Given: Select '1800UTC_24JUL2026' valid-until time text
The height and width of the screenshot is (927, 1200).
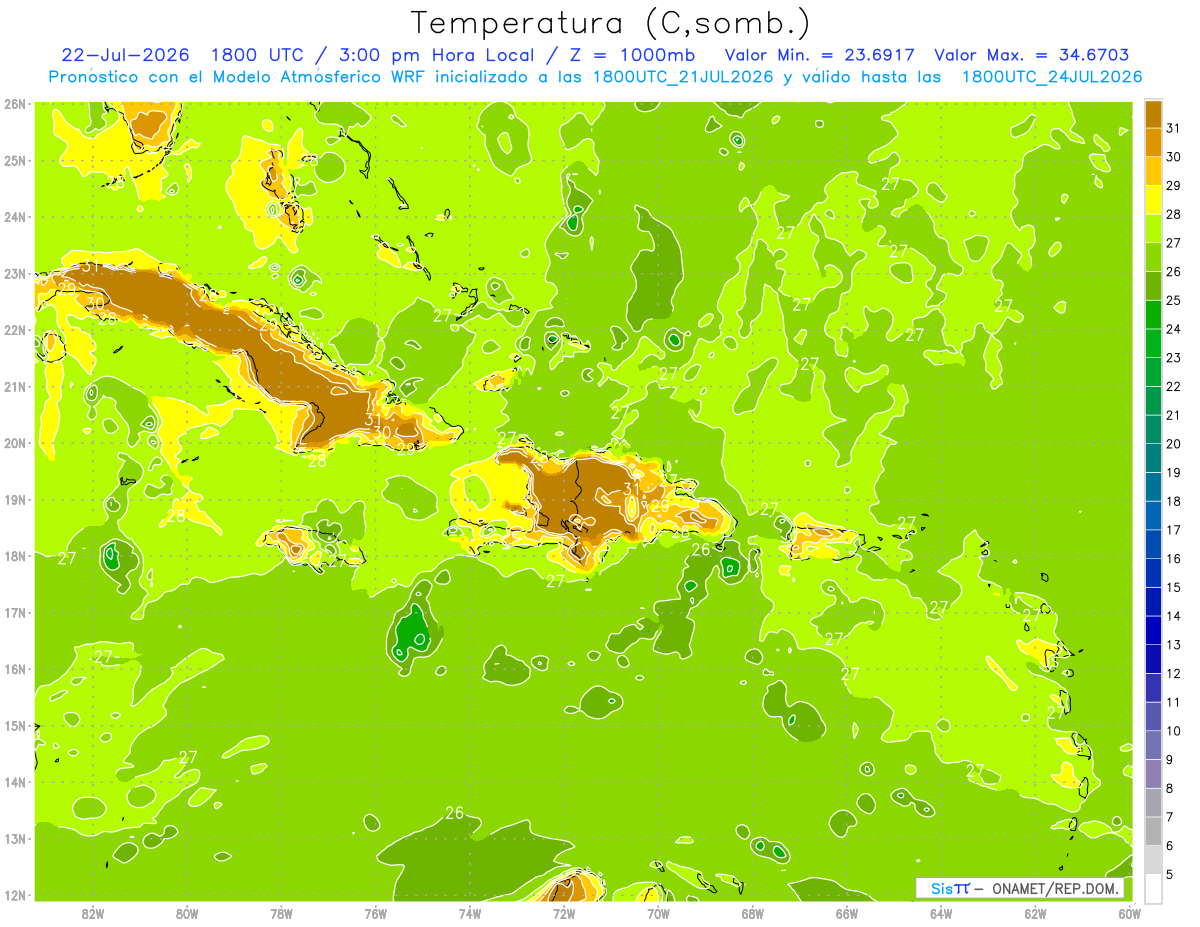Looking at the screenshot, I should click(1051, 77).
